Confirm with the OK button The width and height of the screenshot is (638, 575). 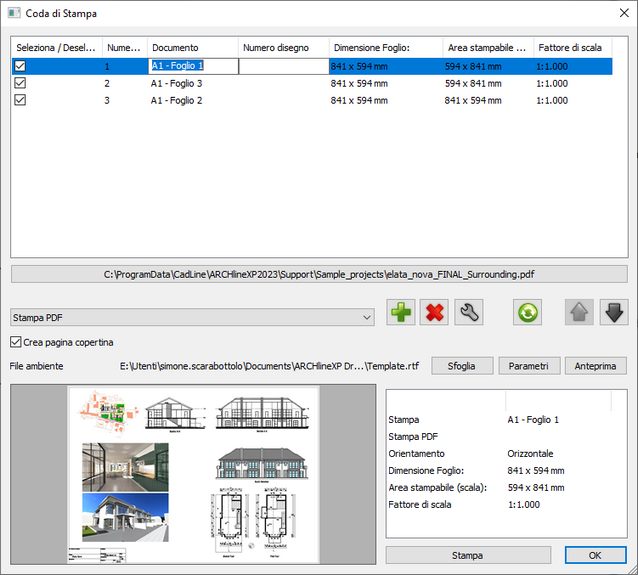[x=595, y=555]
